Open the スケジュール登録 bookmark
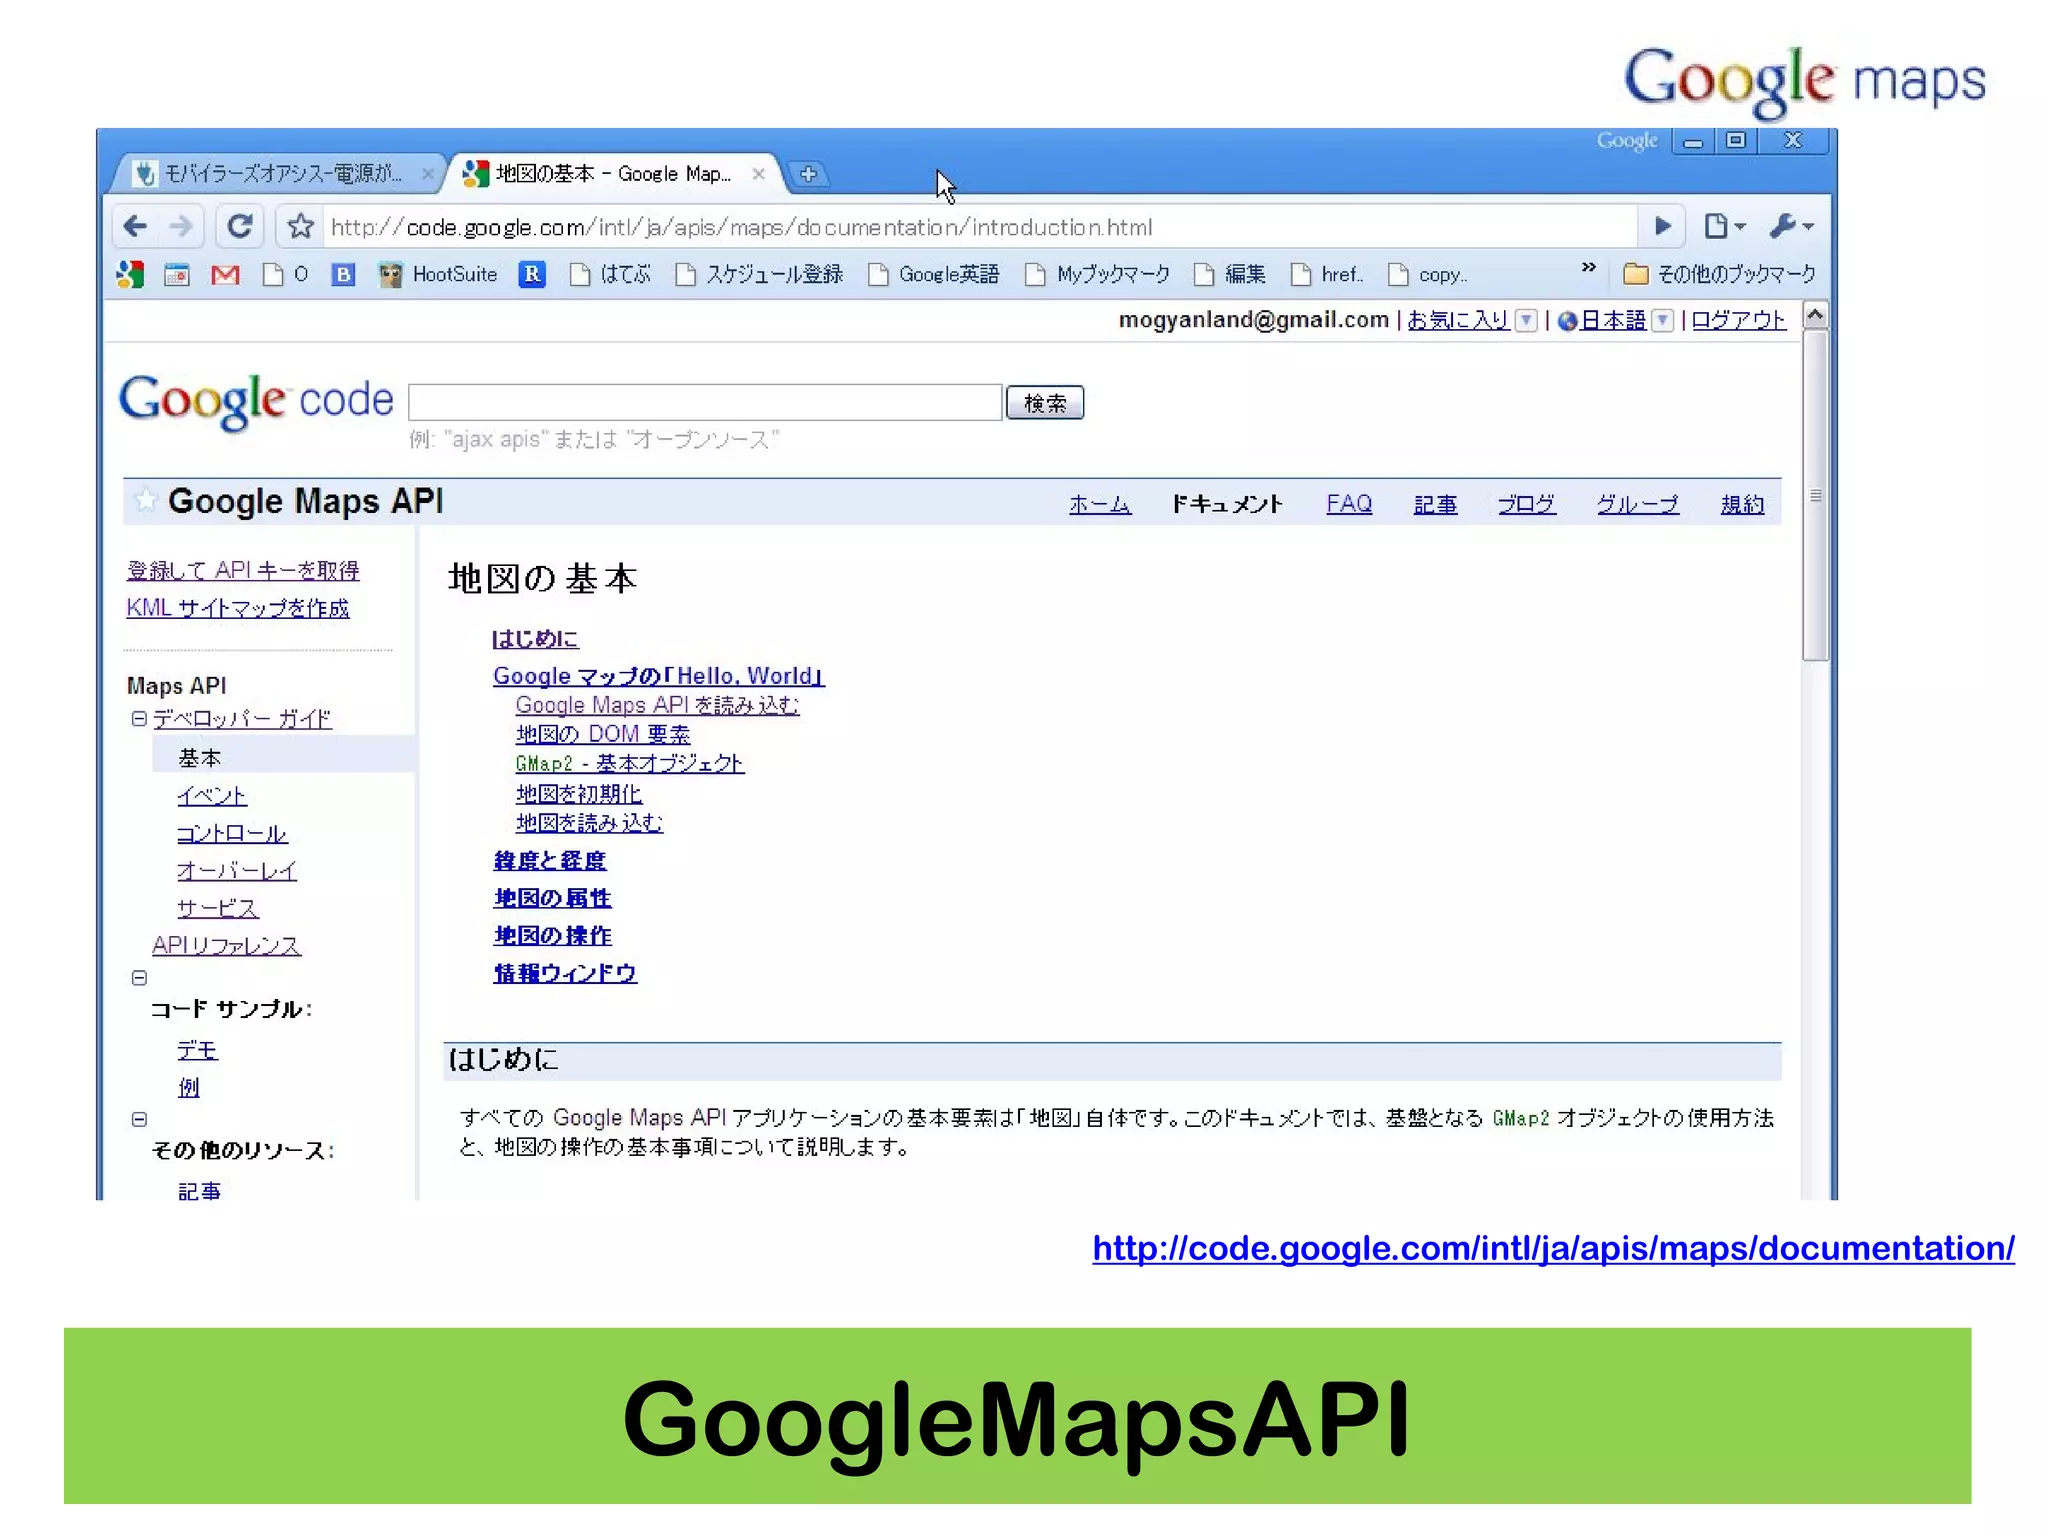Image resolution: width=2048 pixels, height=1536 pixels. click(759, 274)
